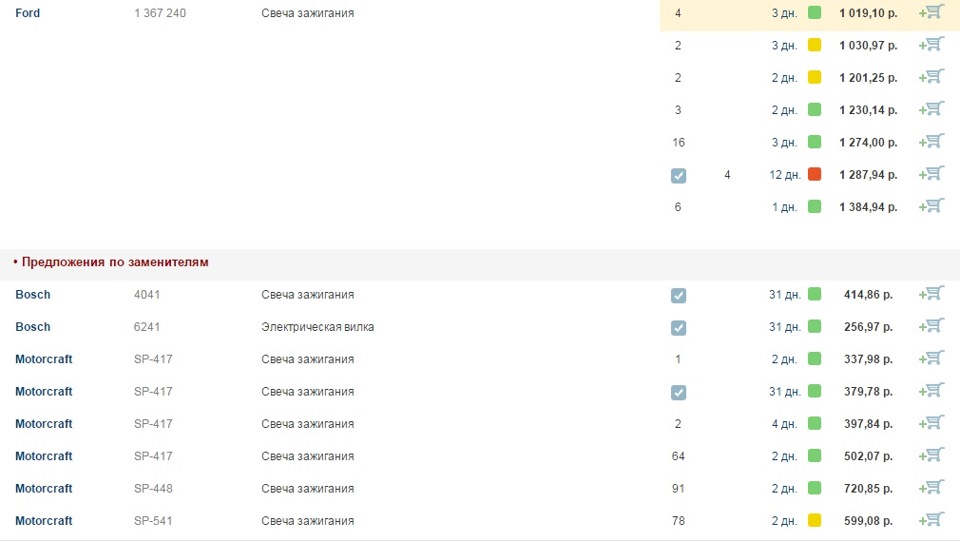Add the 1 274,00 р. offer to cart
This screenshot has width=960, height=542.
tap(931, 141)
